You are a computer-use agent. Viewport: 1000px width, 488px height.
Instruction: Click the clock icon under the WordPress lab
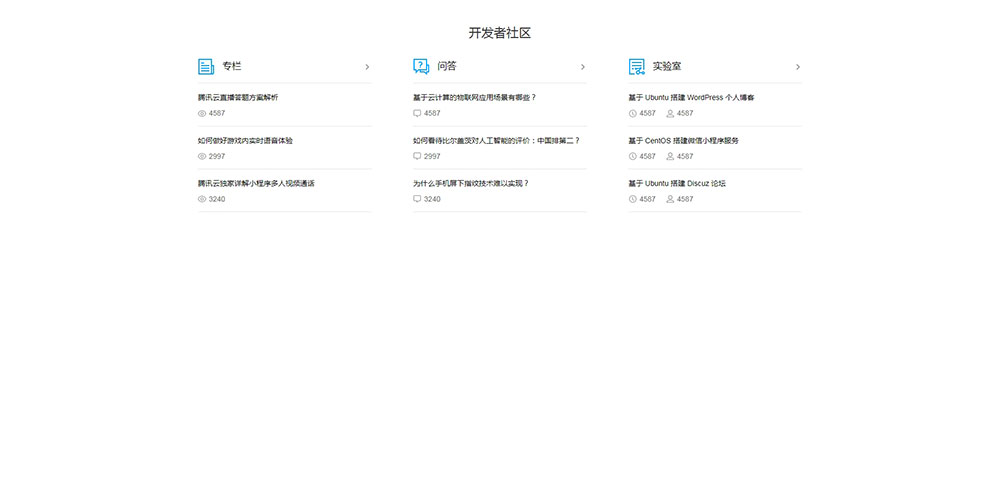[x=632, y=114]
